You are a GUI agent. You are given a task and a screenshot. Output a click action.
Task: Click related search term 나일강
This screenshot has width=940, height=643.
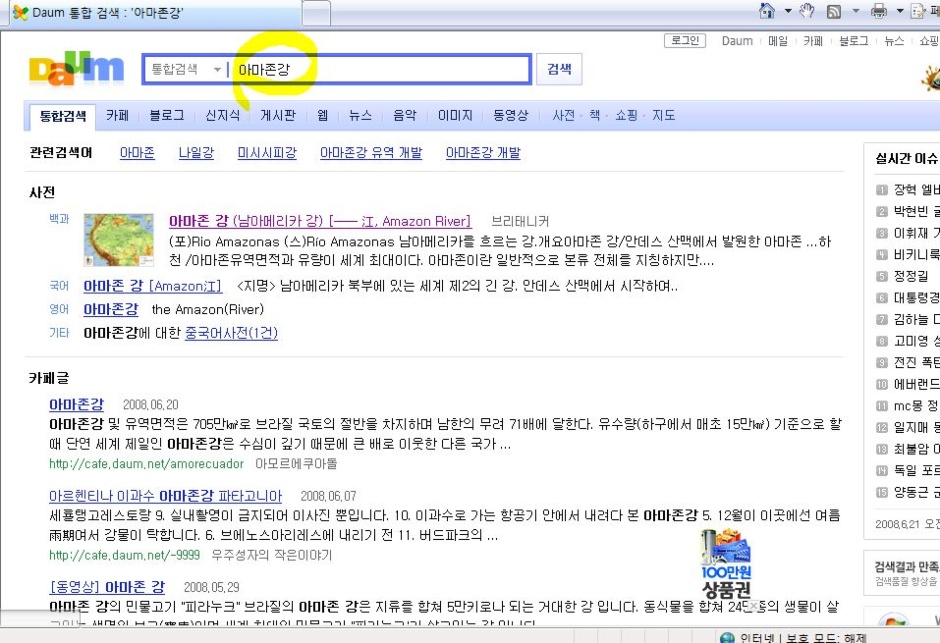196,153
